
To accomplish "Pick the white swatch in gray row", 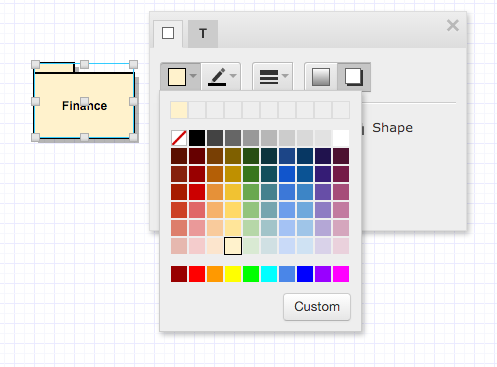I will pyautogui.click(x=341, y=138).
